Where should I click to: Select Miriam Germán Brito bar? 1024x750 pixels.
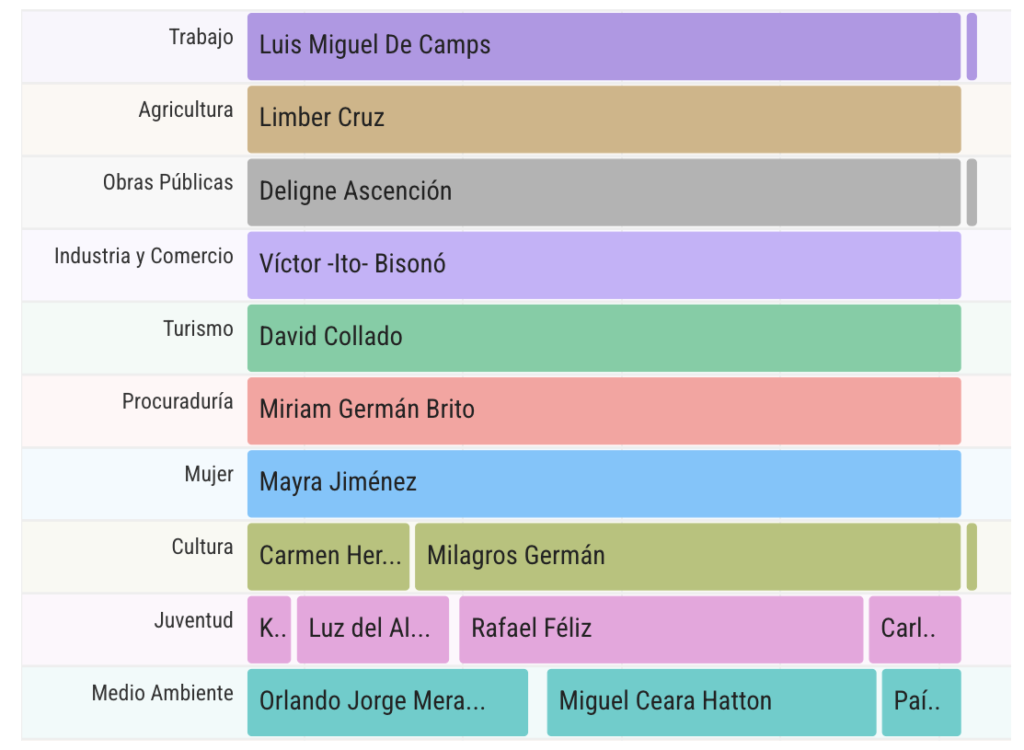click(604, 410)
